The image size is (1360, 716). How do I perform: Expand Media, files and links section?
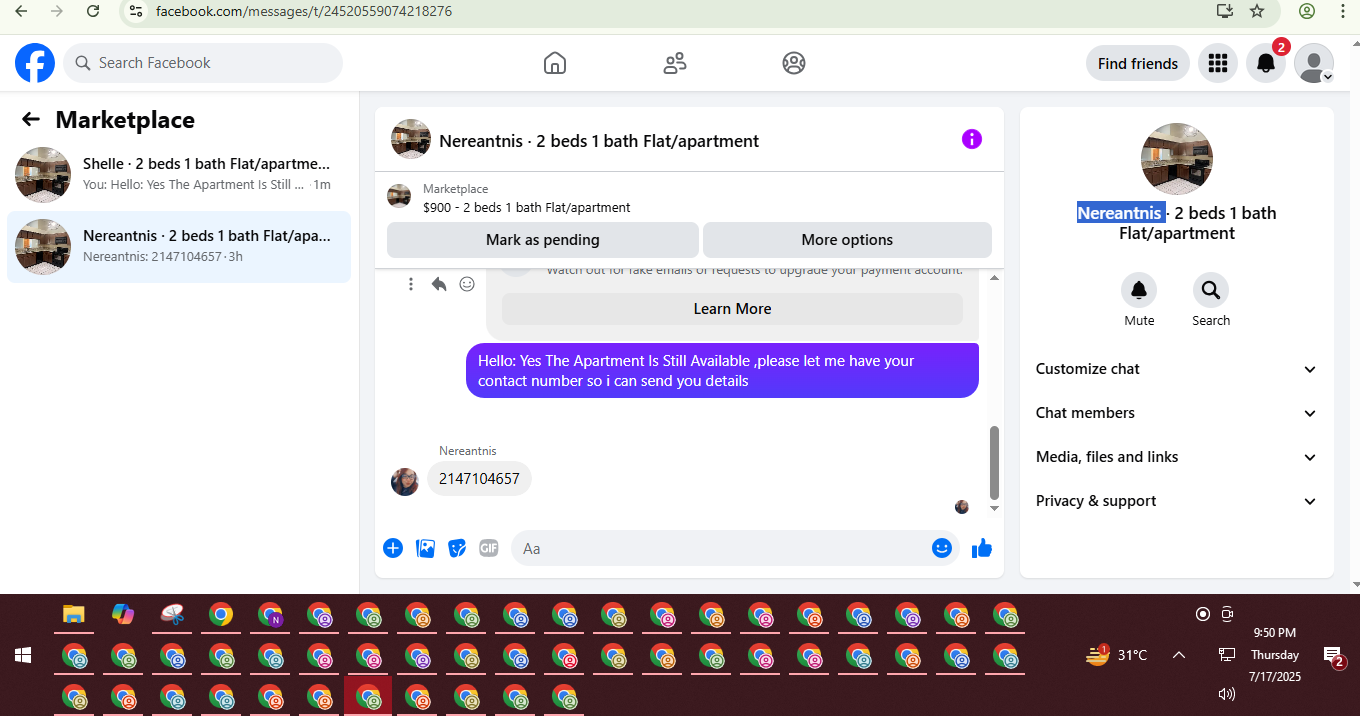tap(1176, 457)
